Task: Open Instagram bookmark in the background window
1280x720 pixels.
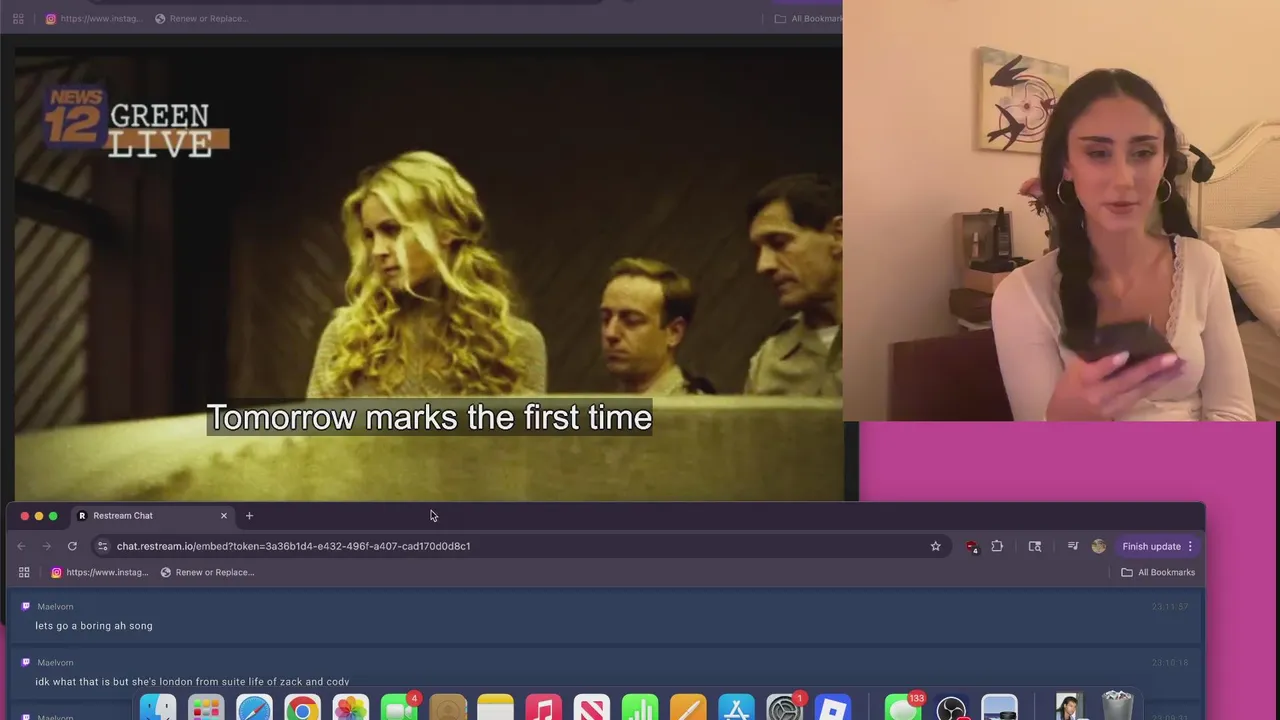Action: [94, 18]
